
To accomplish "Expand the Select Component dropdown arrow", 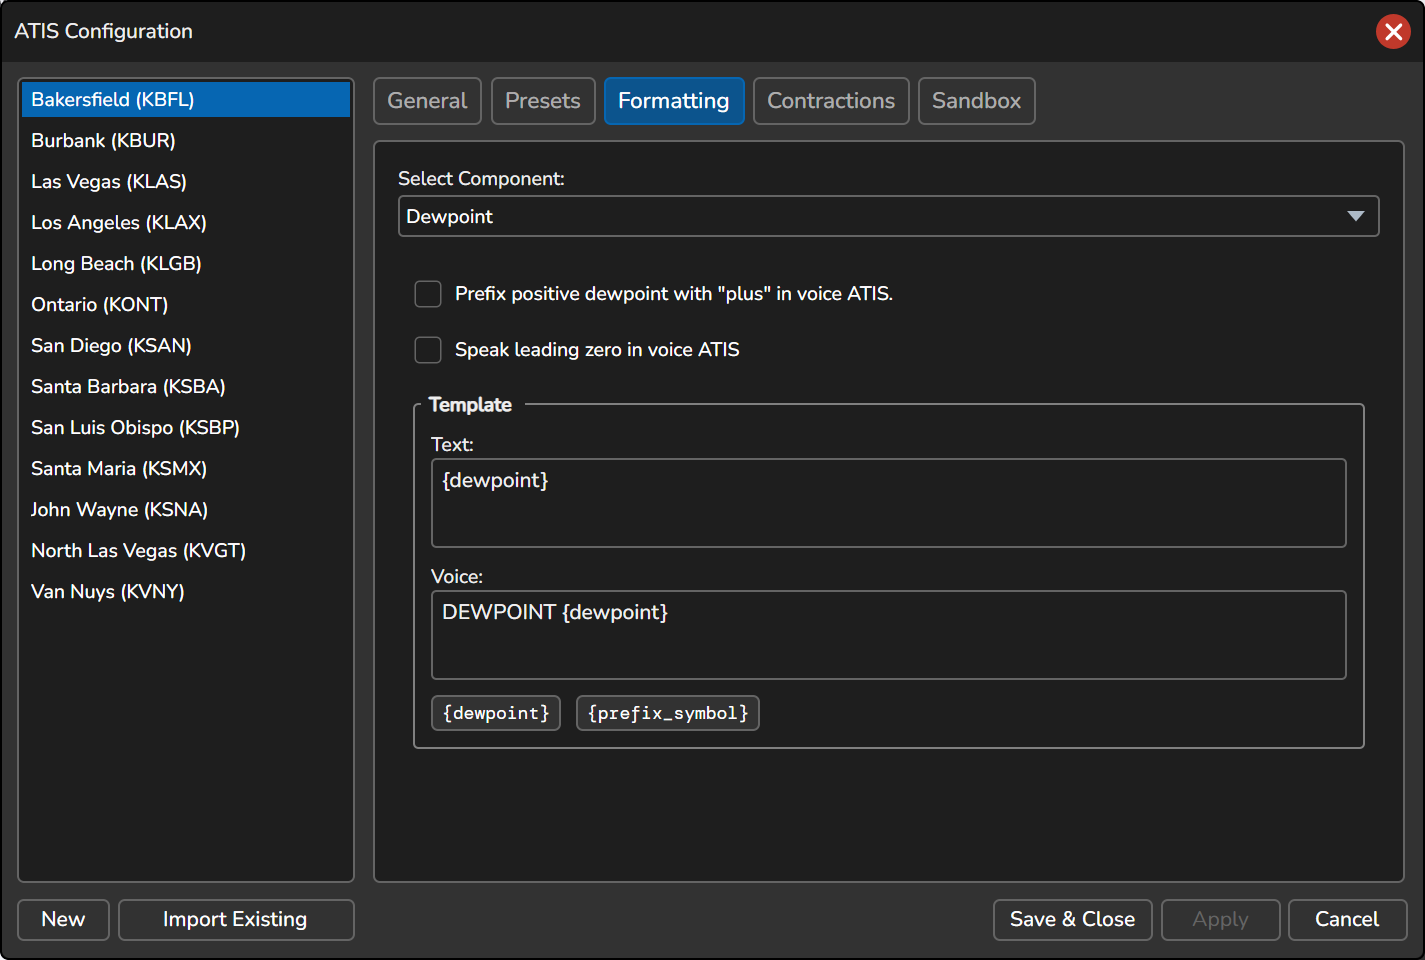I will click(x=1356, y=216).
